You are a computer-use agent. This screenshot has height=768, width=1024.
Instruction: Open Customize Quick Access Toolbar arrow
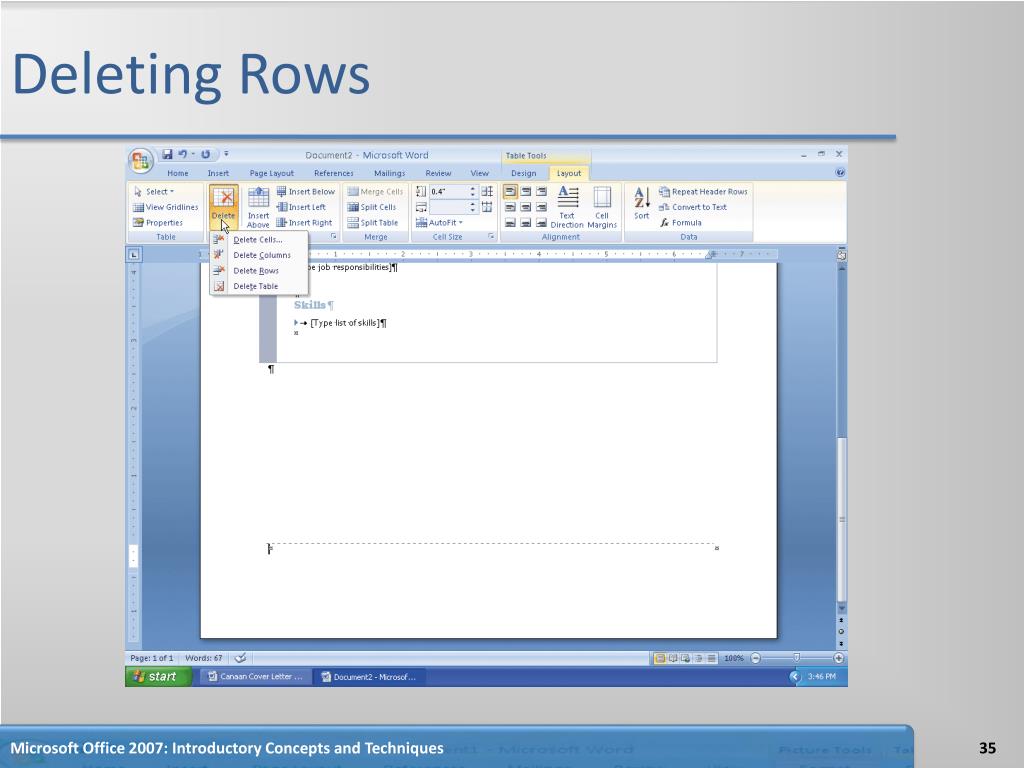(227, 155)
